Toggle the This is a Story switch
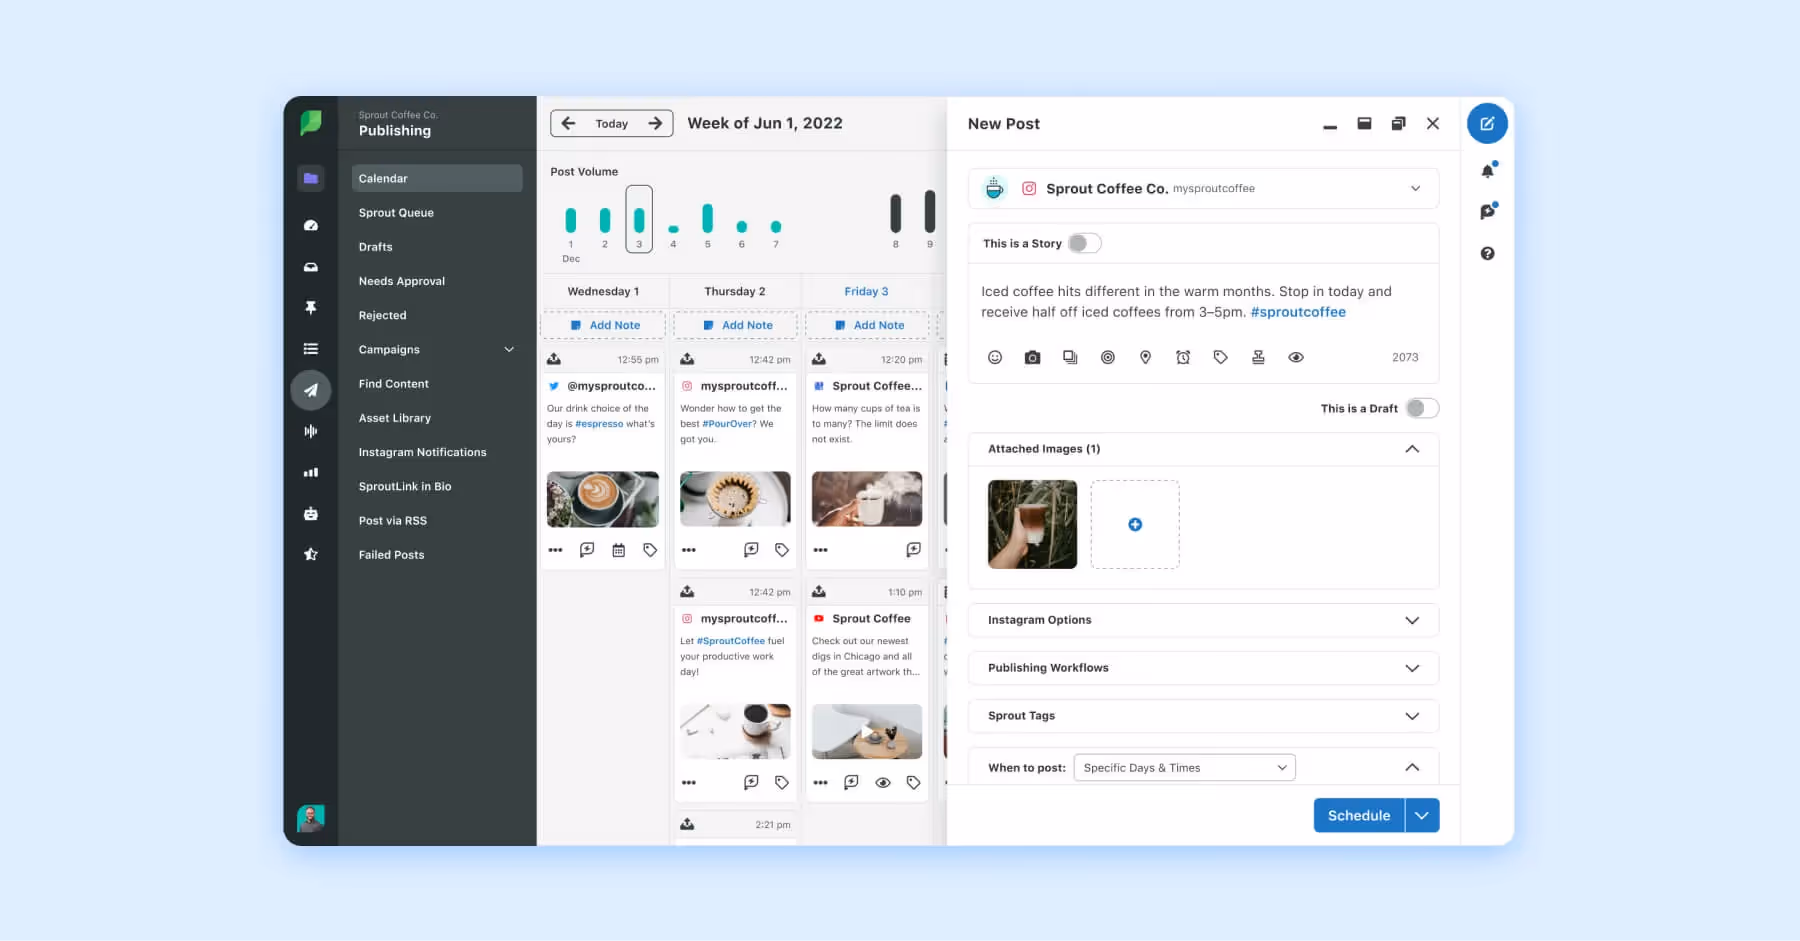This screenshot has height=941, width=1800. click(x=1084, y=243)
